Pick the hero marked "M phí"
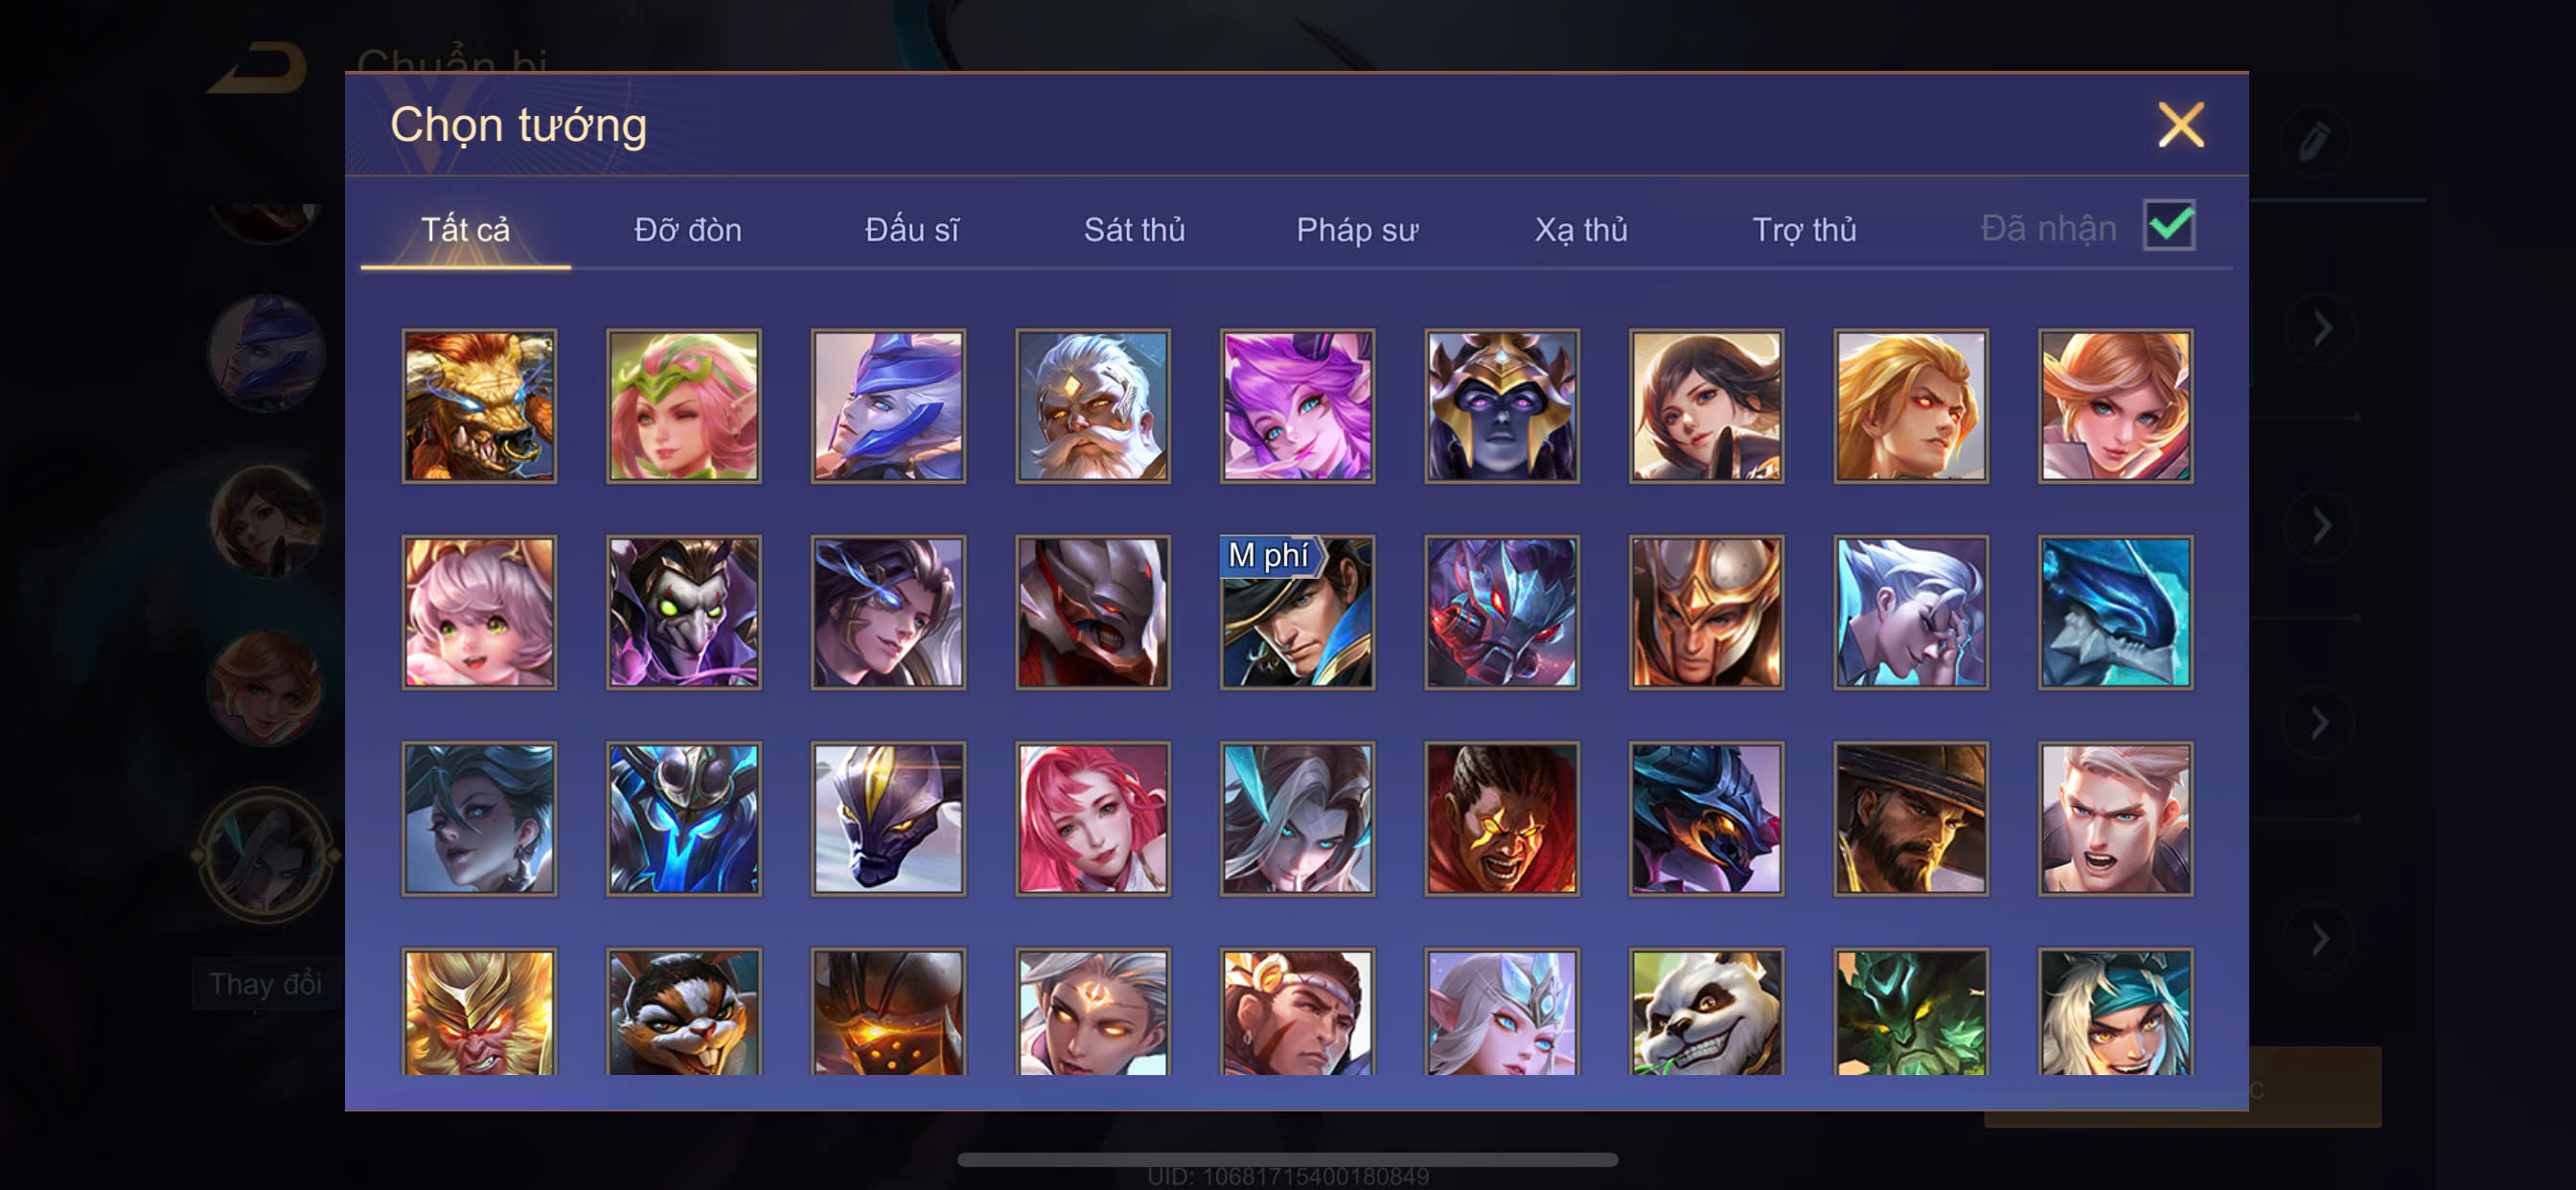2576x1190 pixels. point(1297,612)
